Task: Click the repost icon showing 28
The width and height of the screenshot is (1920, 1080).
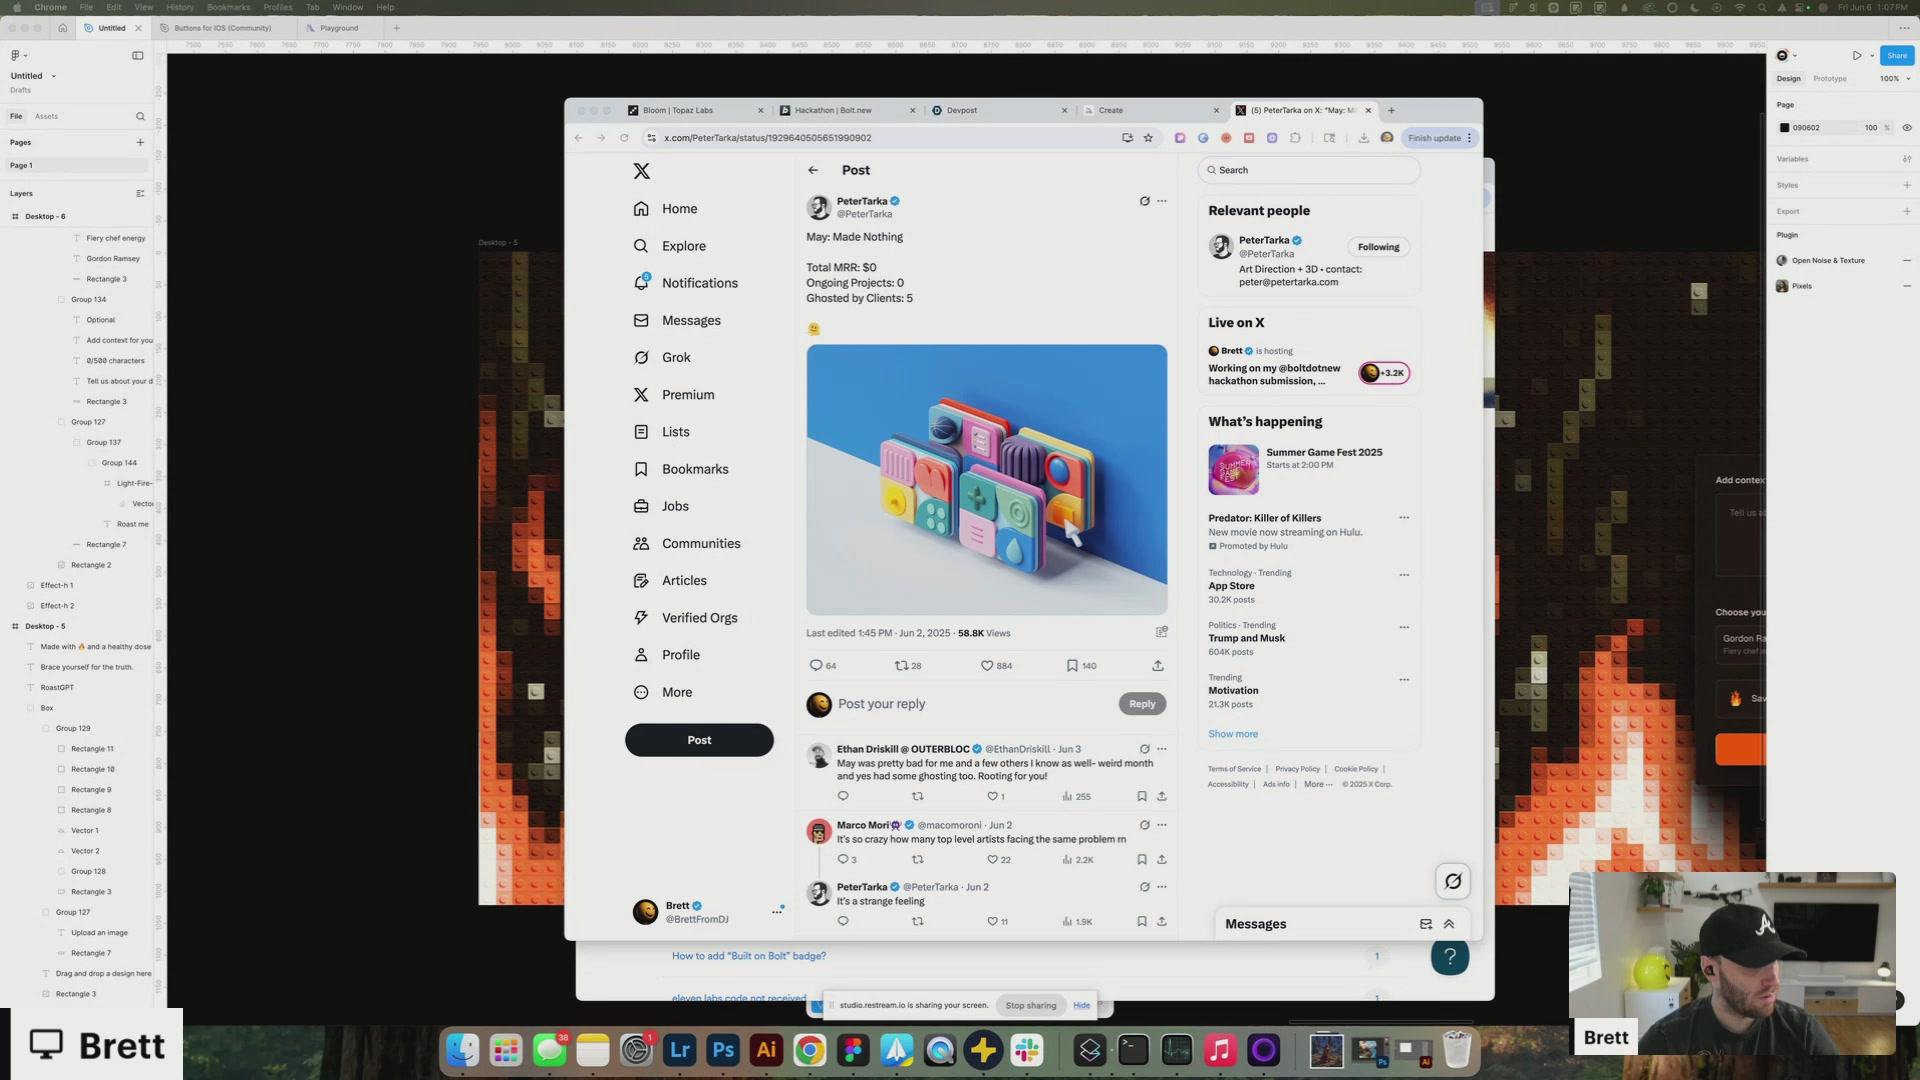Action: [x=901, y=666]
